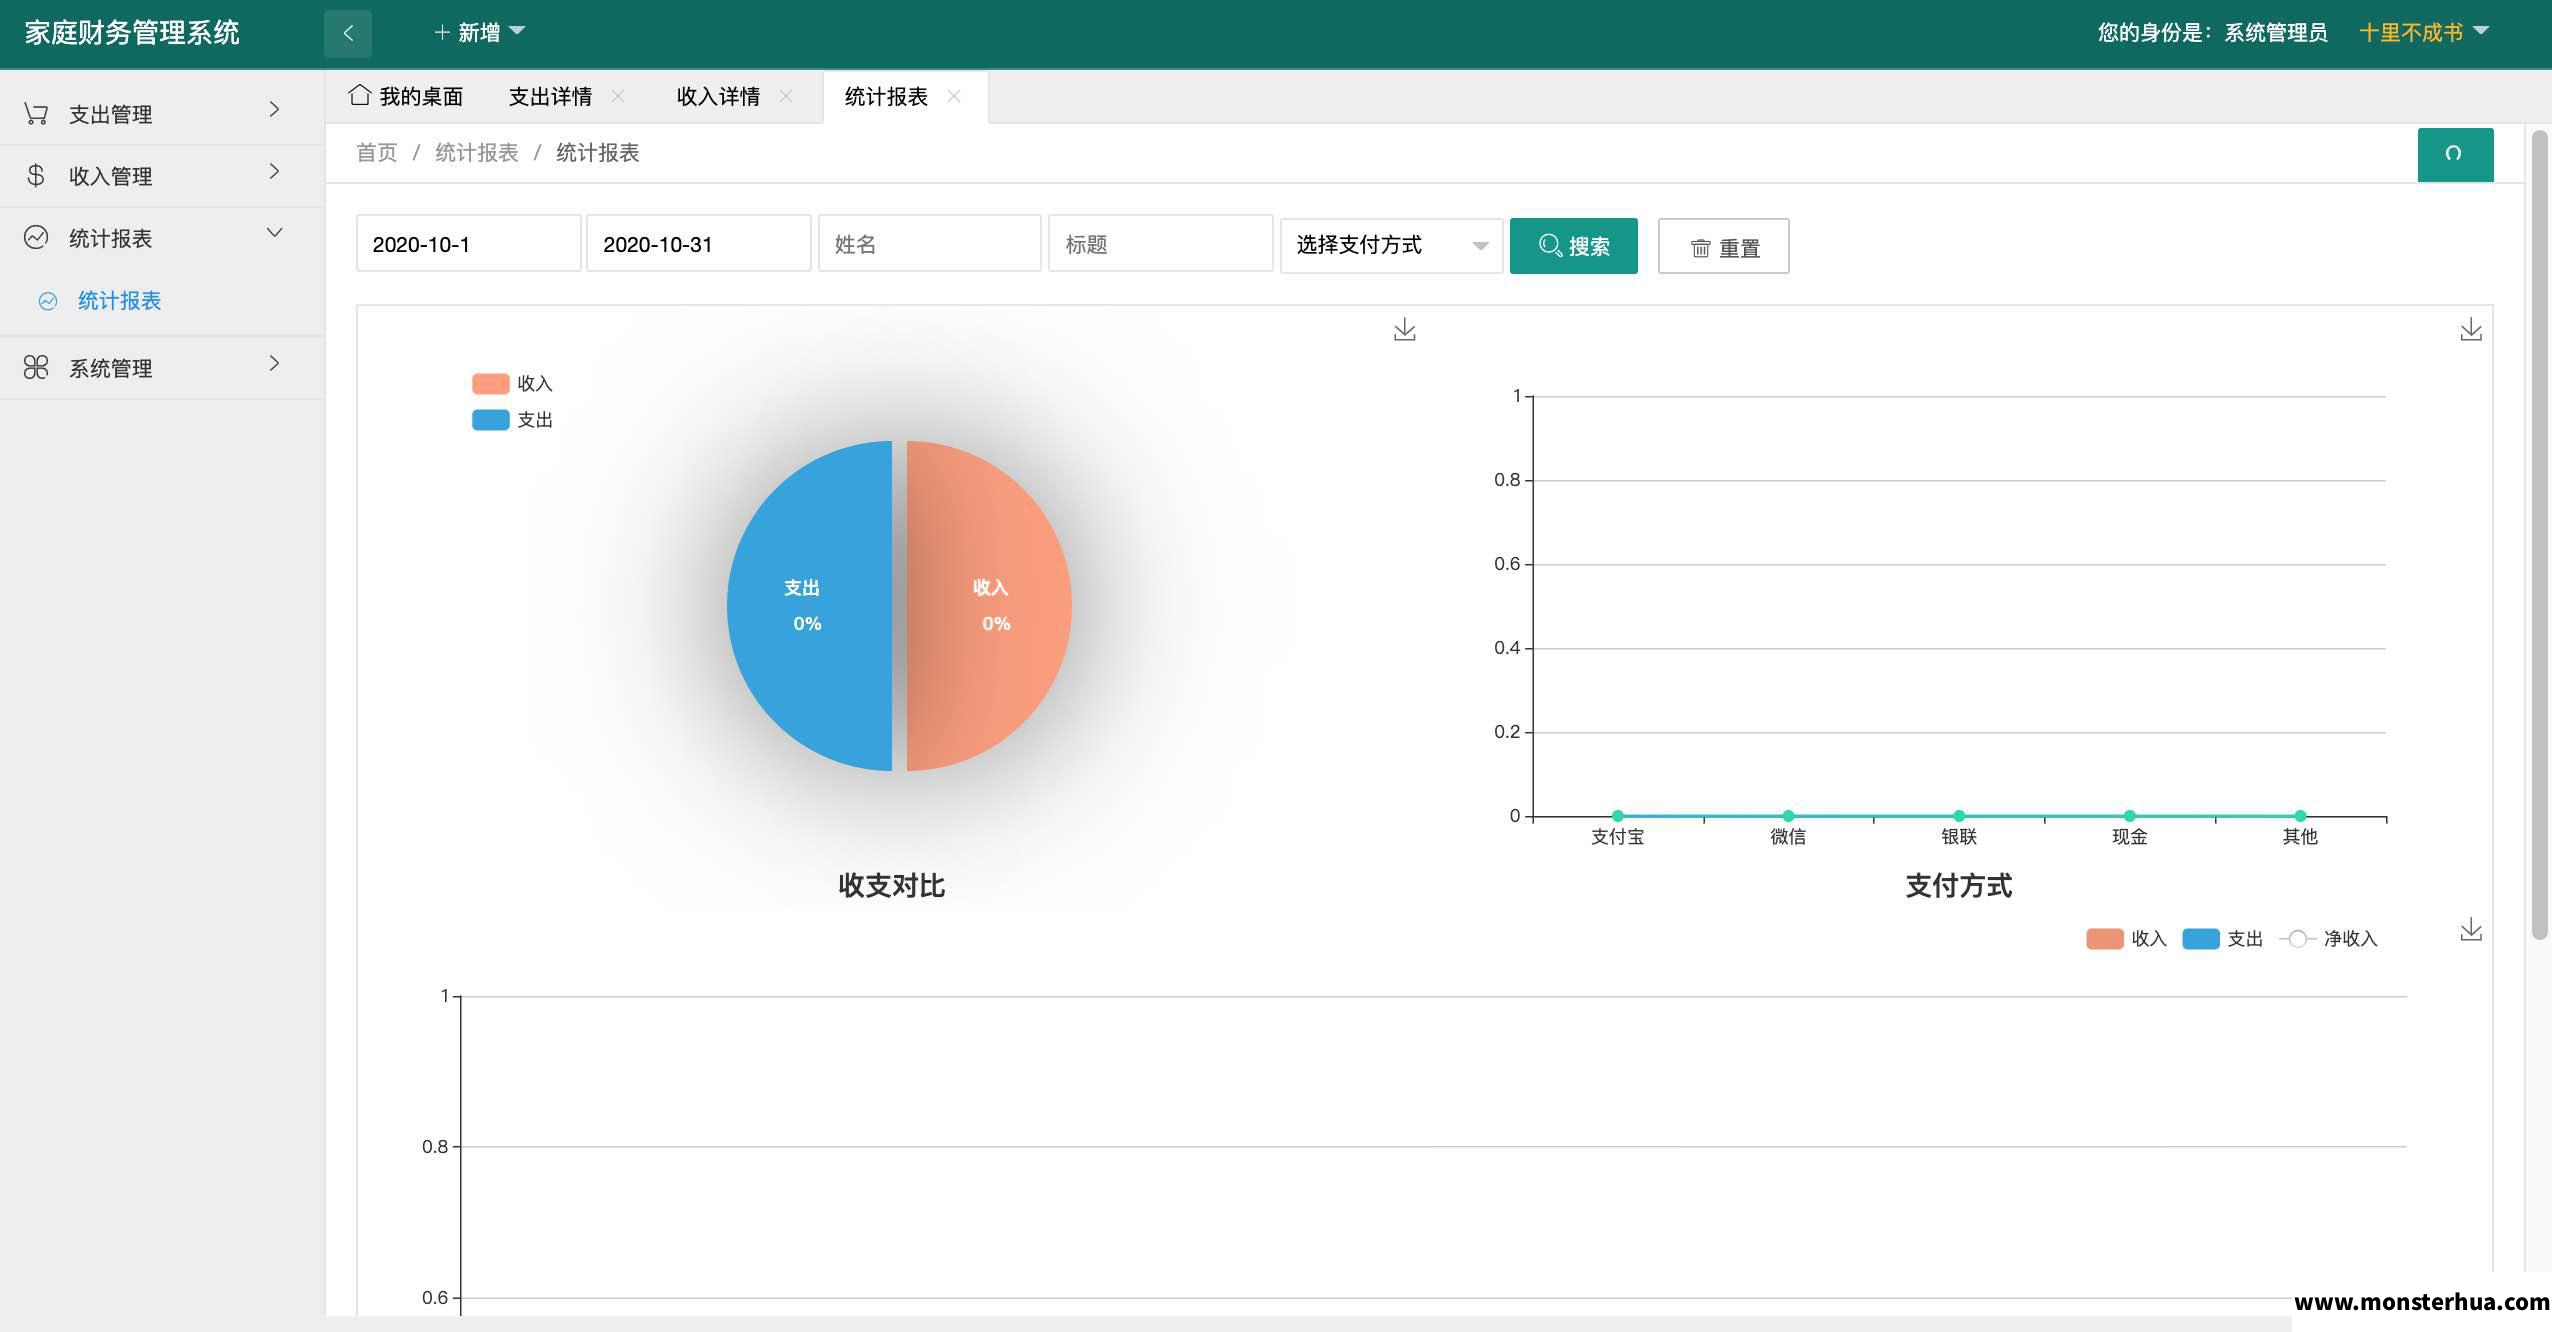Click the green refresh button
This screenshot has height=1332, width=2552.
2455,154
